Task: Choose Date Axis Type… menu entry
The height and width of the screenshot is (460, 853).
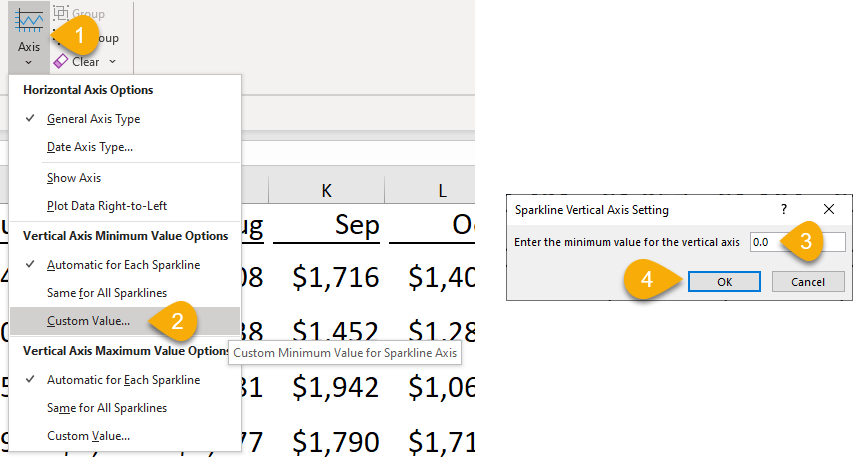Action: click(x=89, y=147)
